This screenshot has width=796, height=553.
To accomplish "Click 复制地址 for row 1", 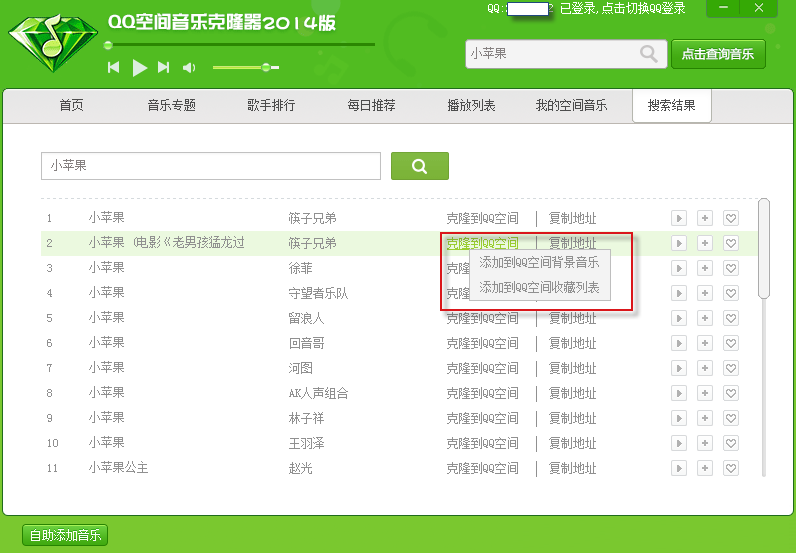I will point(572,218).
